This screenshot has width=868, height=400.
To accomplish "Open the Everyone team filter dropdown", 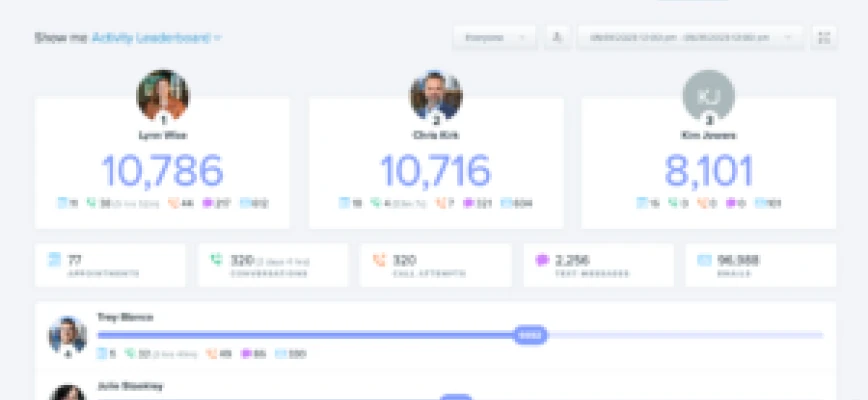I will click(x=494, y=38).
